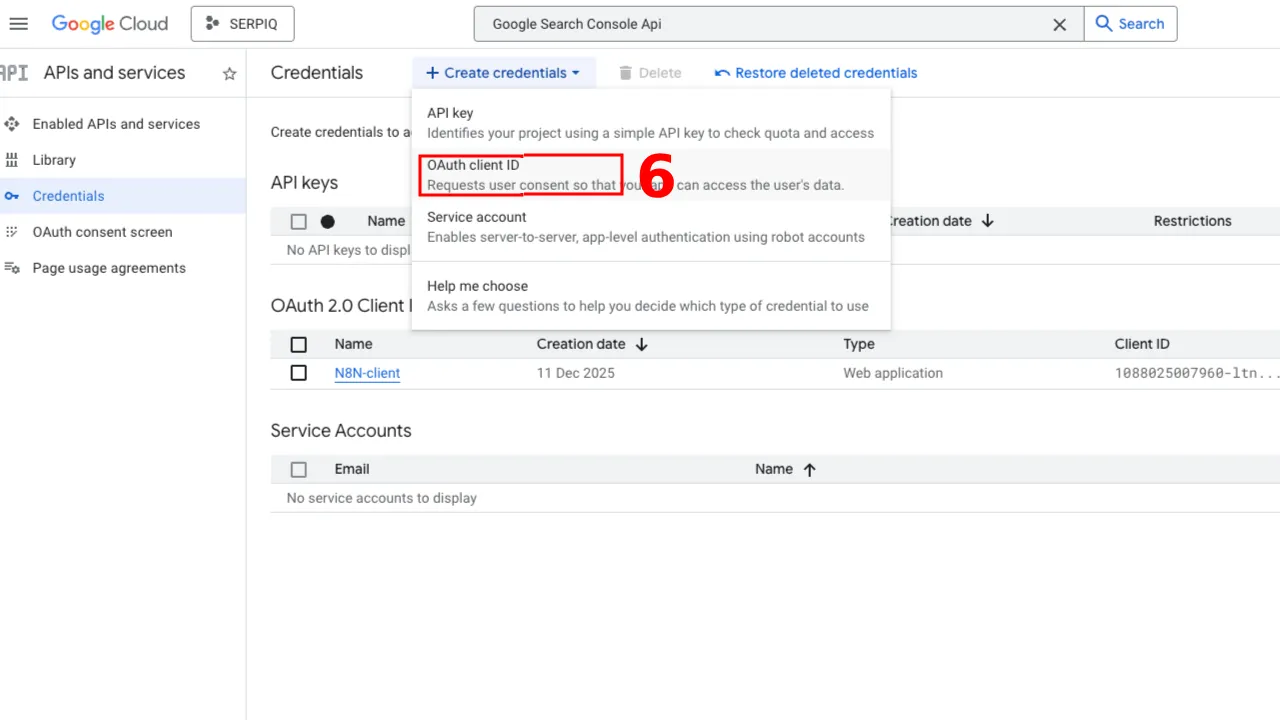Click the OAuth consent screen icon
This screenshot has width=1280, height=720.
pyautogui.click(x=12, y=232)
